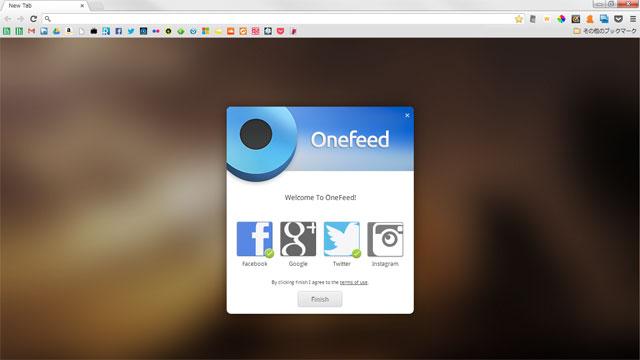Screen dimensions: 640x360
Task: Click the browser forward arrow
Action: pyautogui.click(x=20, y=19)
